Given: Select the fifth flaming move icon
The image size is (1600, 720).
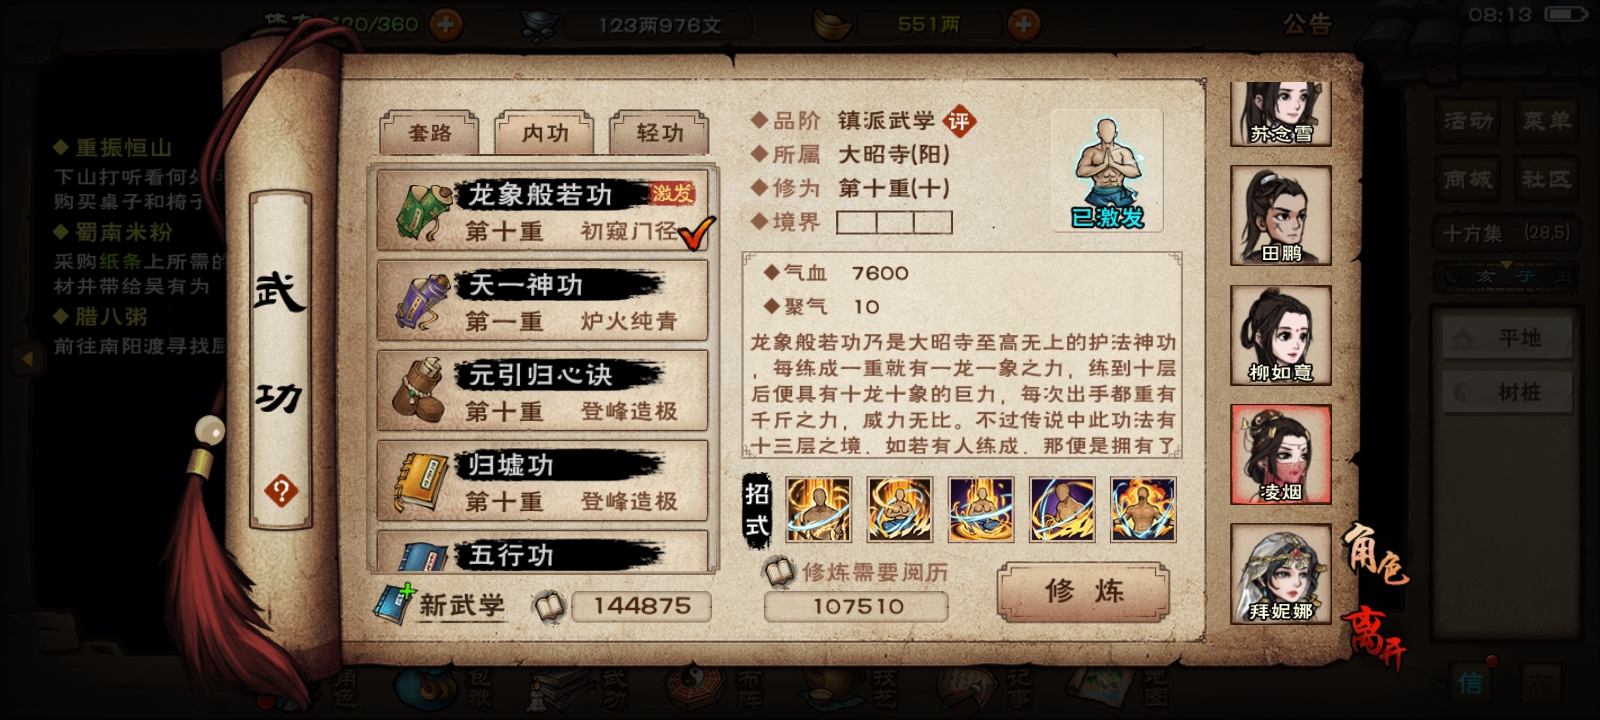Looking at the screenshot, I should 1143,509.
